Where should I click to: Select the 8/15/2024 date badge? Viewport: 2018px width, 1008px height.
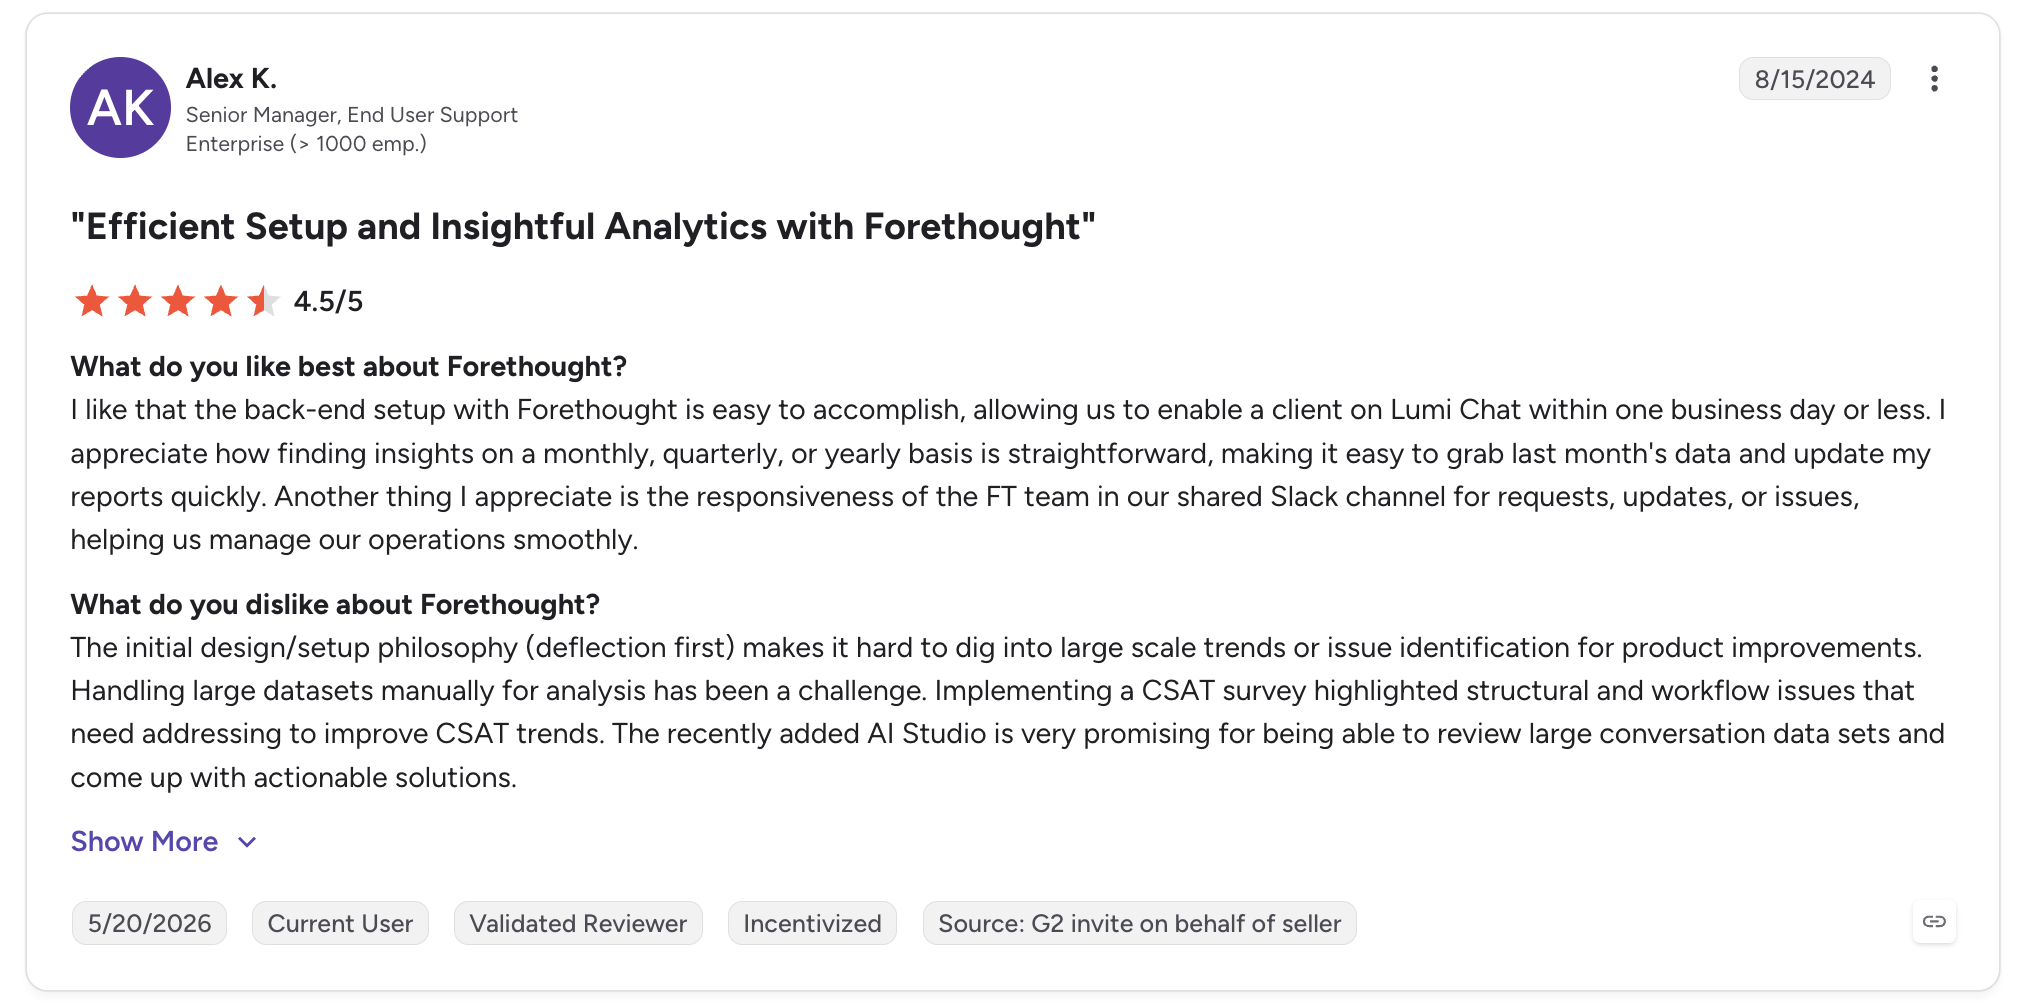[x=1814, y=79]
